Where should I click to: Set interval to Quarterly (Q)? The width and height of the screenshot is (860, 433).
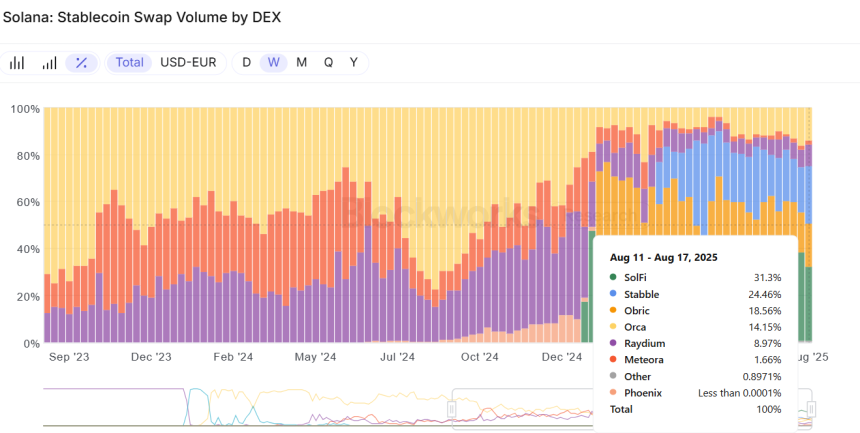coord(328,63)
